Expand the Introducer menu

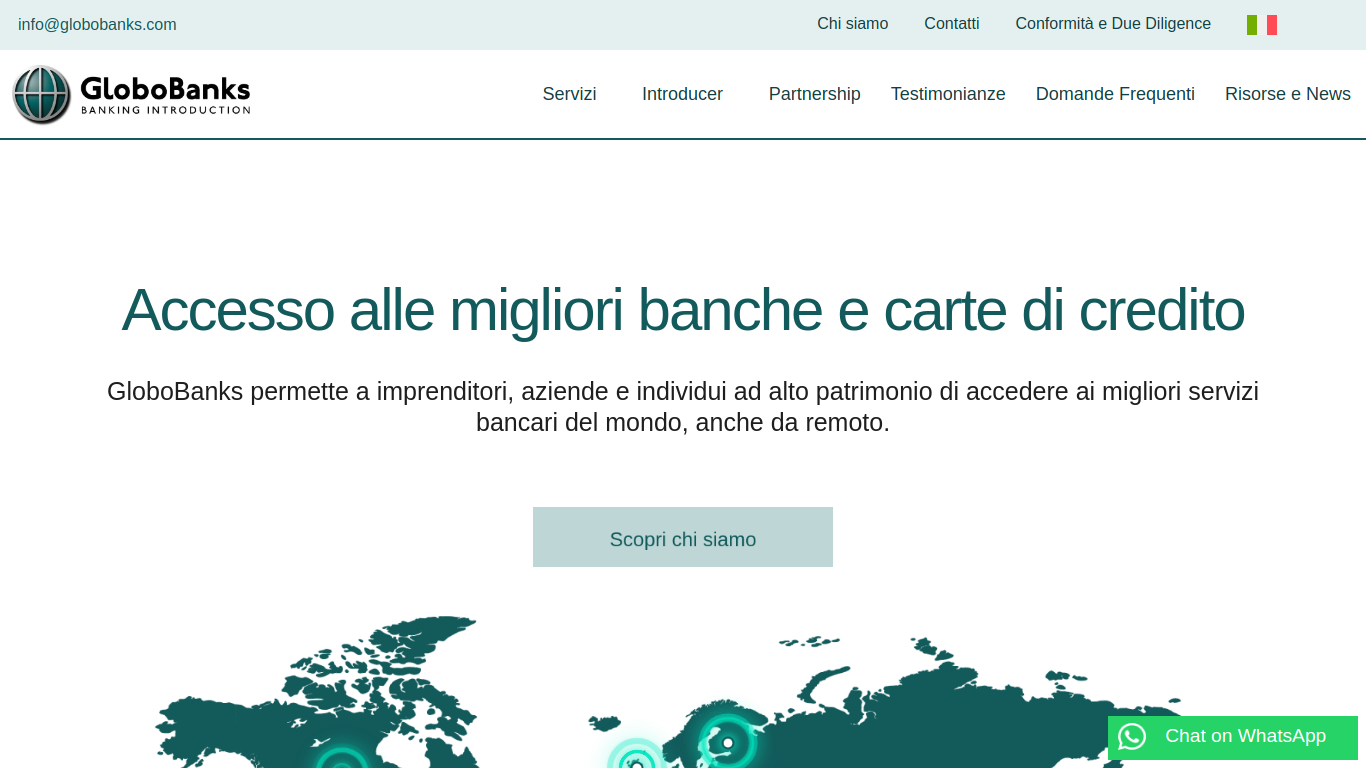pyautogui.click(x=682, y=94)
